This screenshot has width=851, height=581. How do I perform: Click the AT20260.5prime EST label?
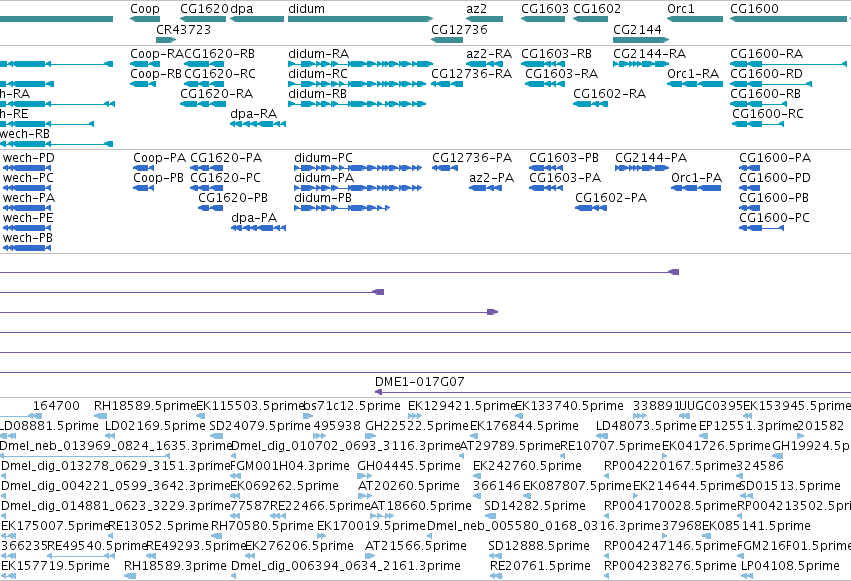[408, 486]
